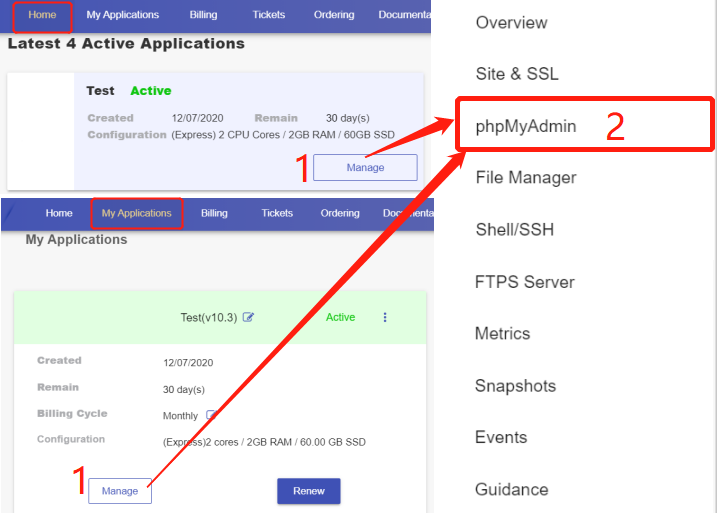The width and height of the screenshot is (717, 513).
Task: Select Overview in the side menu
Action: tap(511, 22)
